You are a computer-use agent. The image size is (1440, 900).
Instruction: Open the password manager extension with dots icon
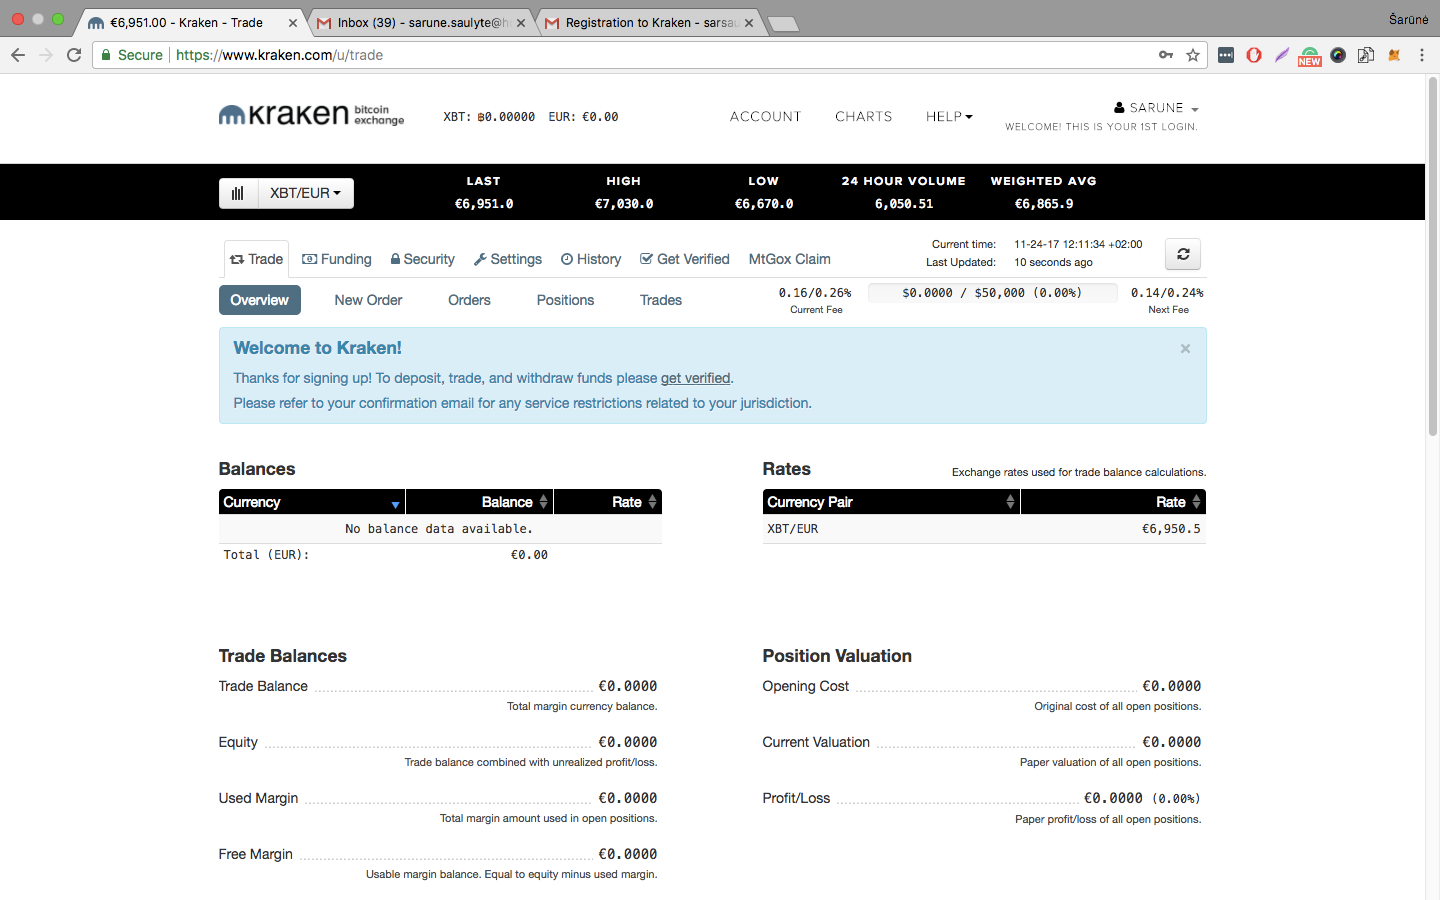click(1226, 55)
